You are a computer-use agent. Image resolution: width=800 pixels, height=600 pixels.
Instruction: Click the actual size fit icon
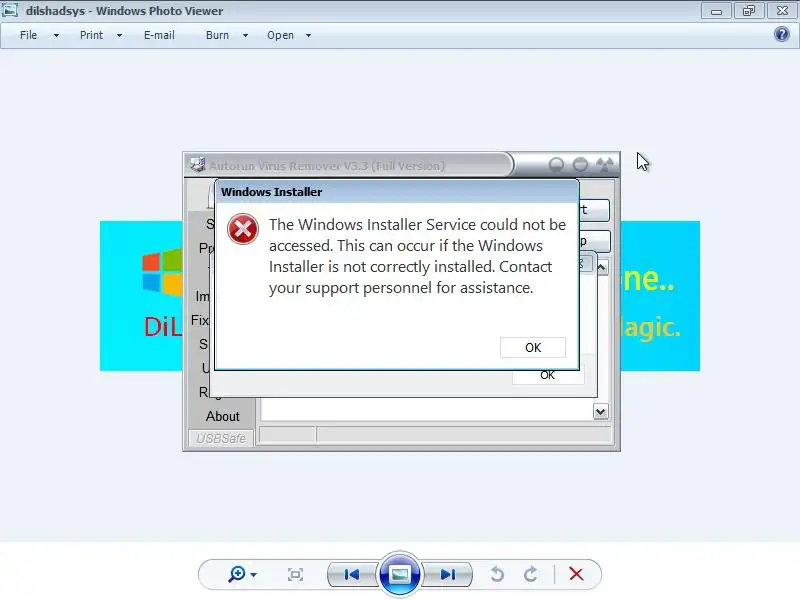(x=295, y=574)
